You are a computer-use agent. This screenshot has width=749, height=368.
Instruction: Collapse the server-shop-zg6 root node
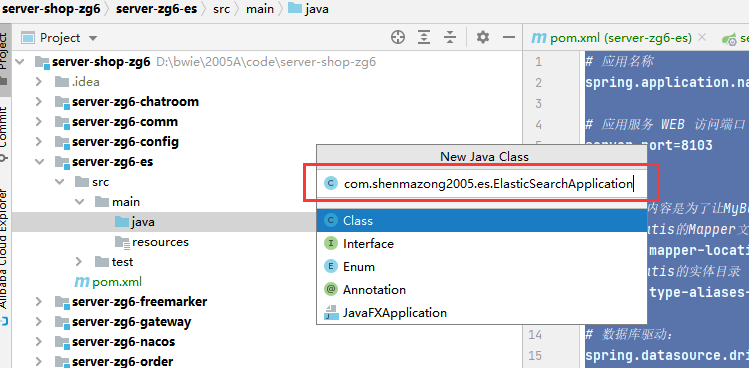tap(20, 62)
